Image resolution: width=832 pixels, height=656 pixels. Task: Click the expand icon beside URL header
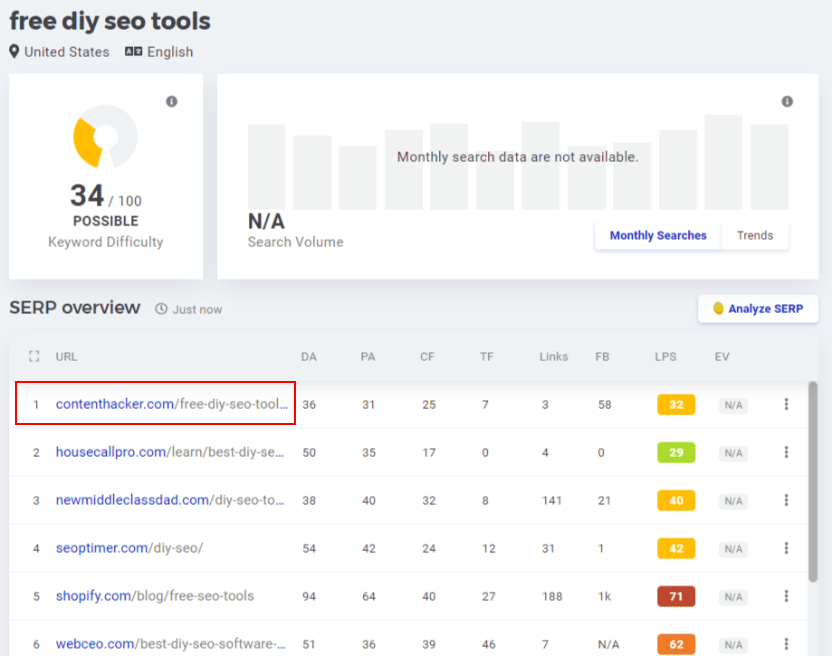[x=34, y=357]
